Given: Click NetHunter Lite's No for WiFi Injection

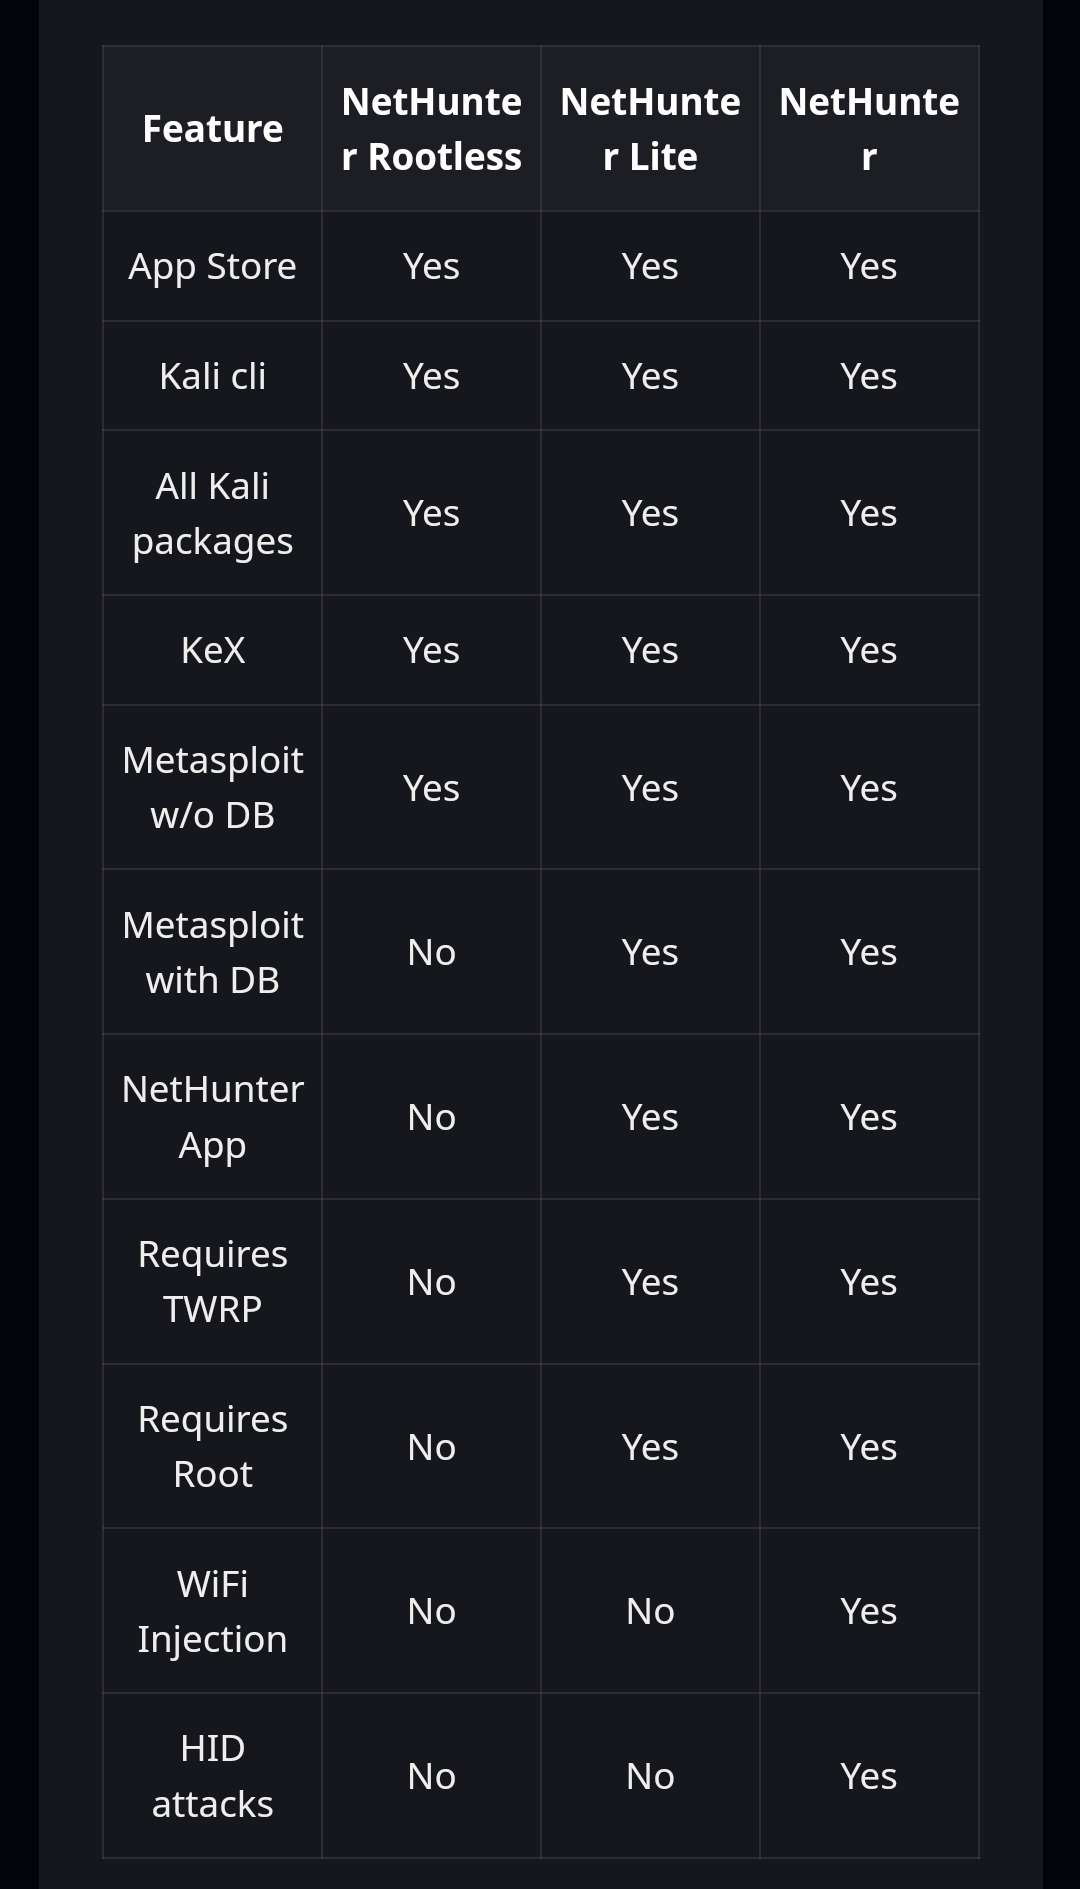Looking at the screenshot, I should click(x=650, y=1611).
